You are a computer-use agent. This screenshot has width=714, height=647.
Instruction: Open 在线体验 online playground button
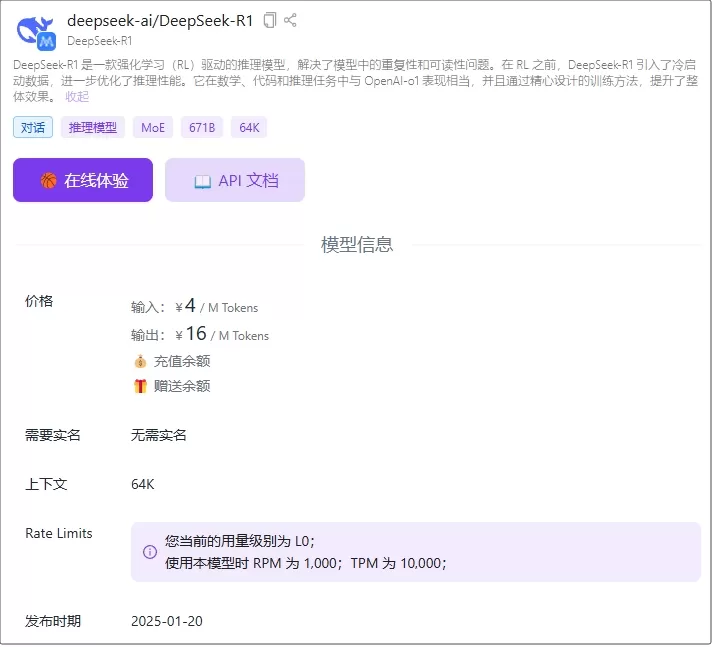[x=83, y=180]
